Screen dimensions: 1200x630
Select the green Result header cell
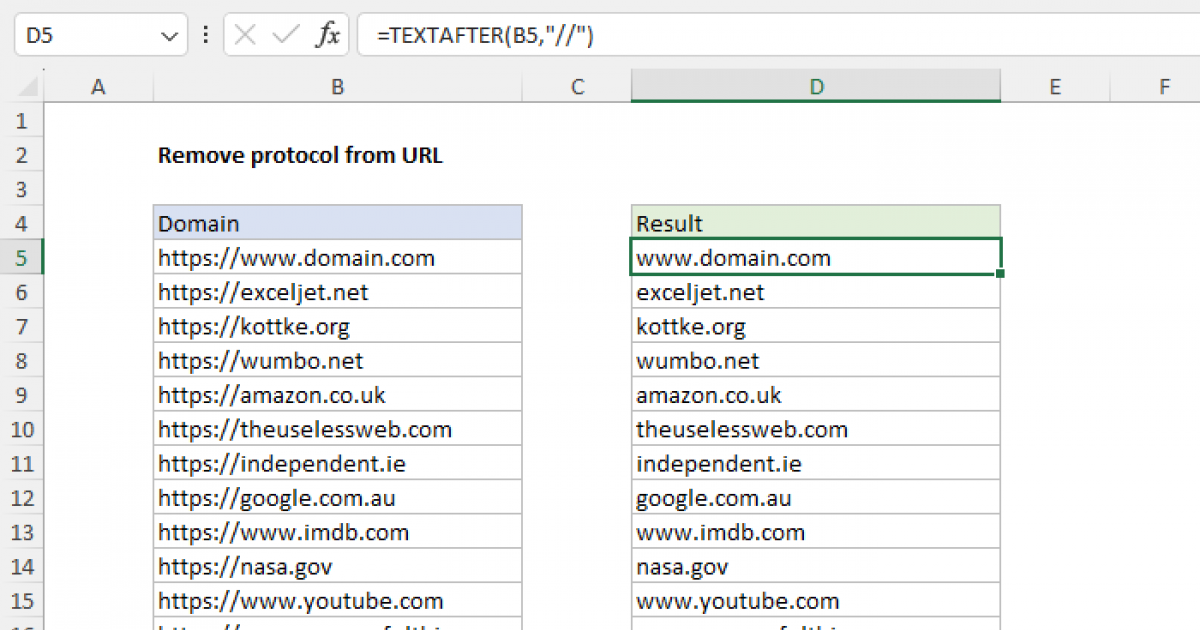816,223
